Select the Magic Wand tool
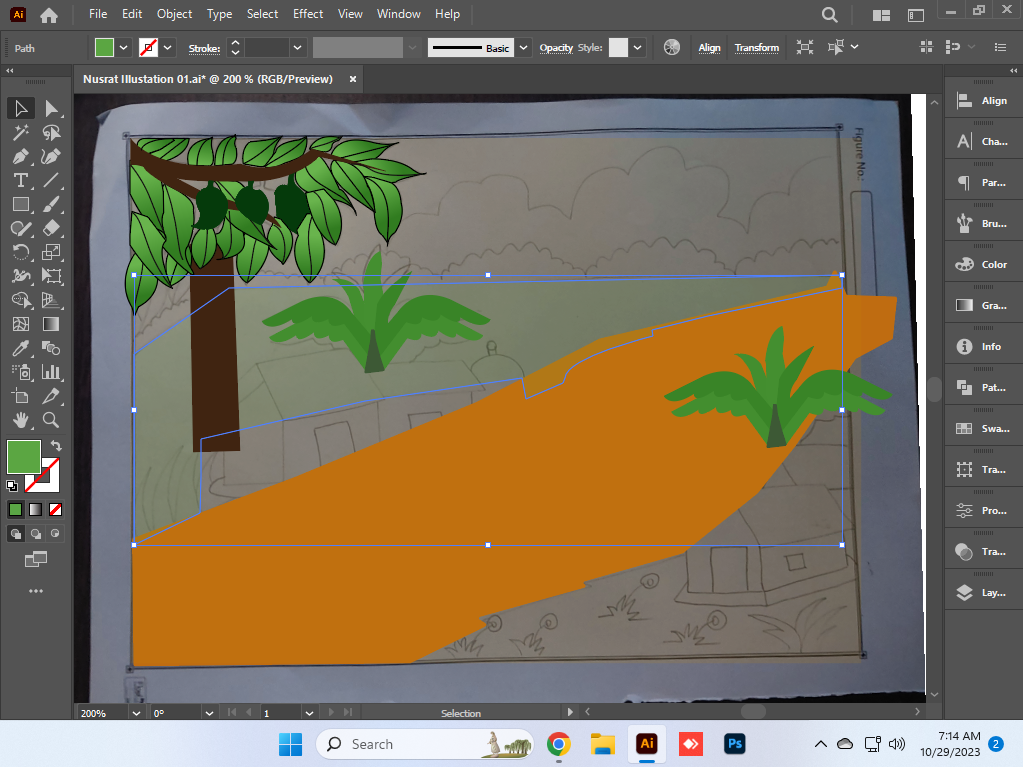 click(x=20, y=132)
